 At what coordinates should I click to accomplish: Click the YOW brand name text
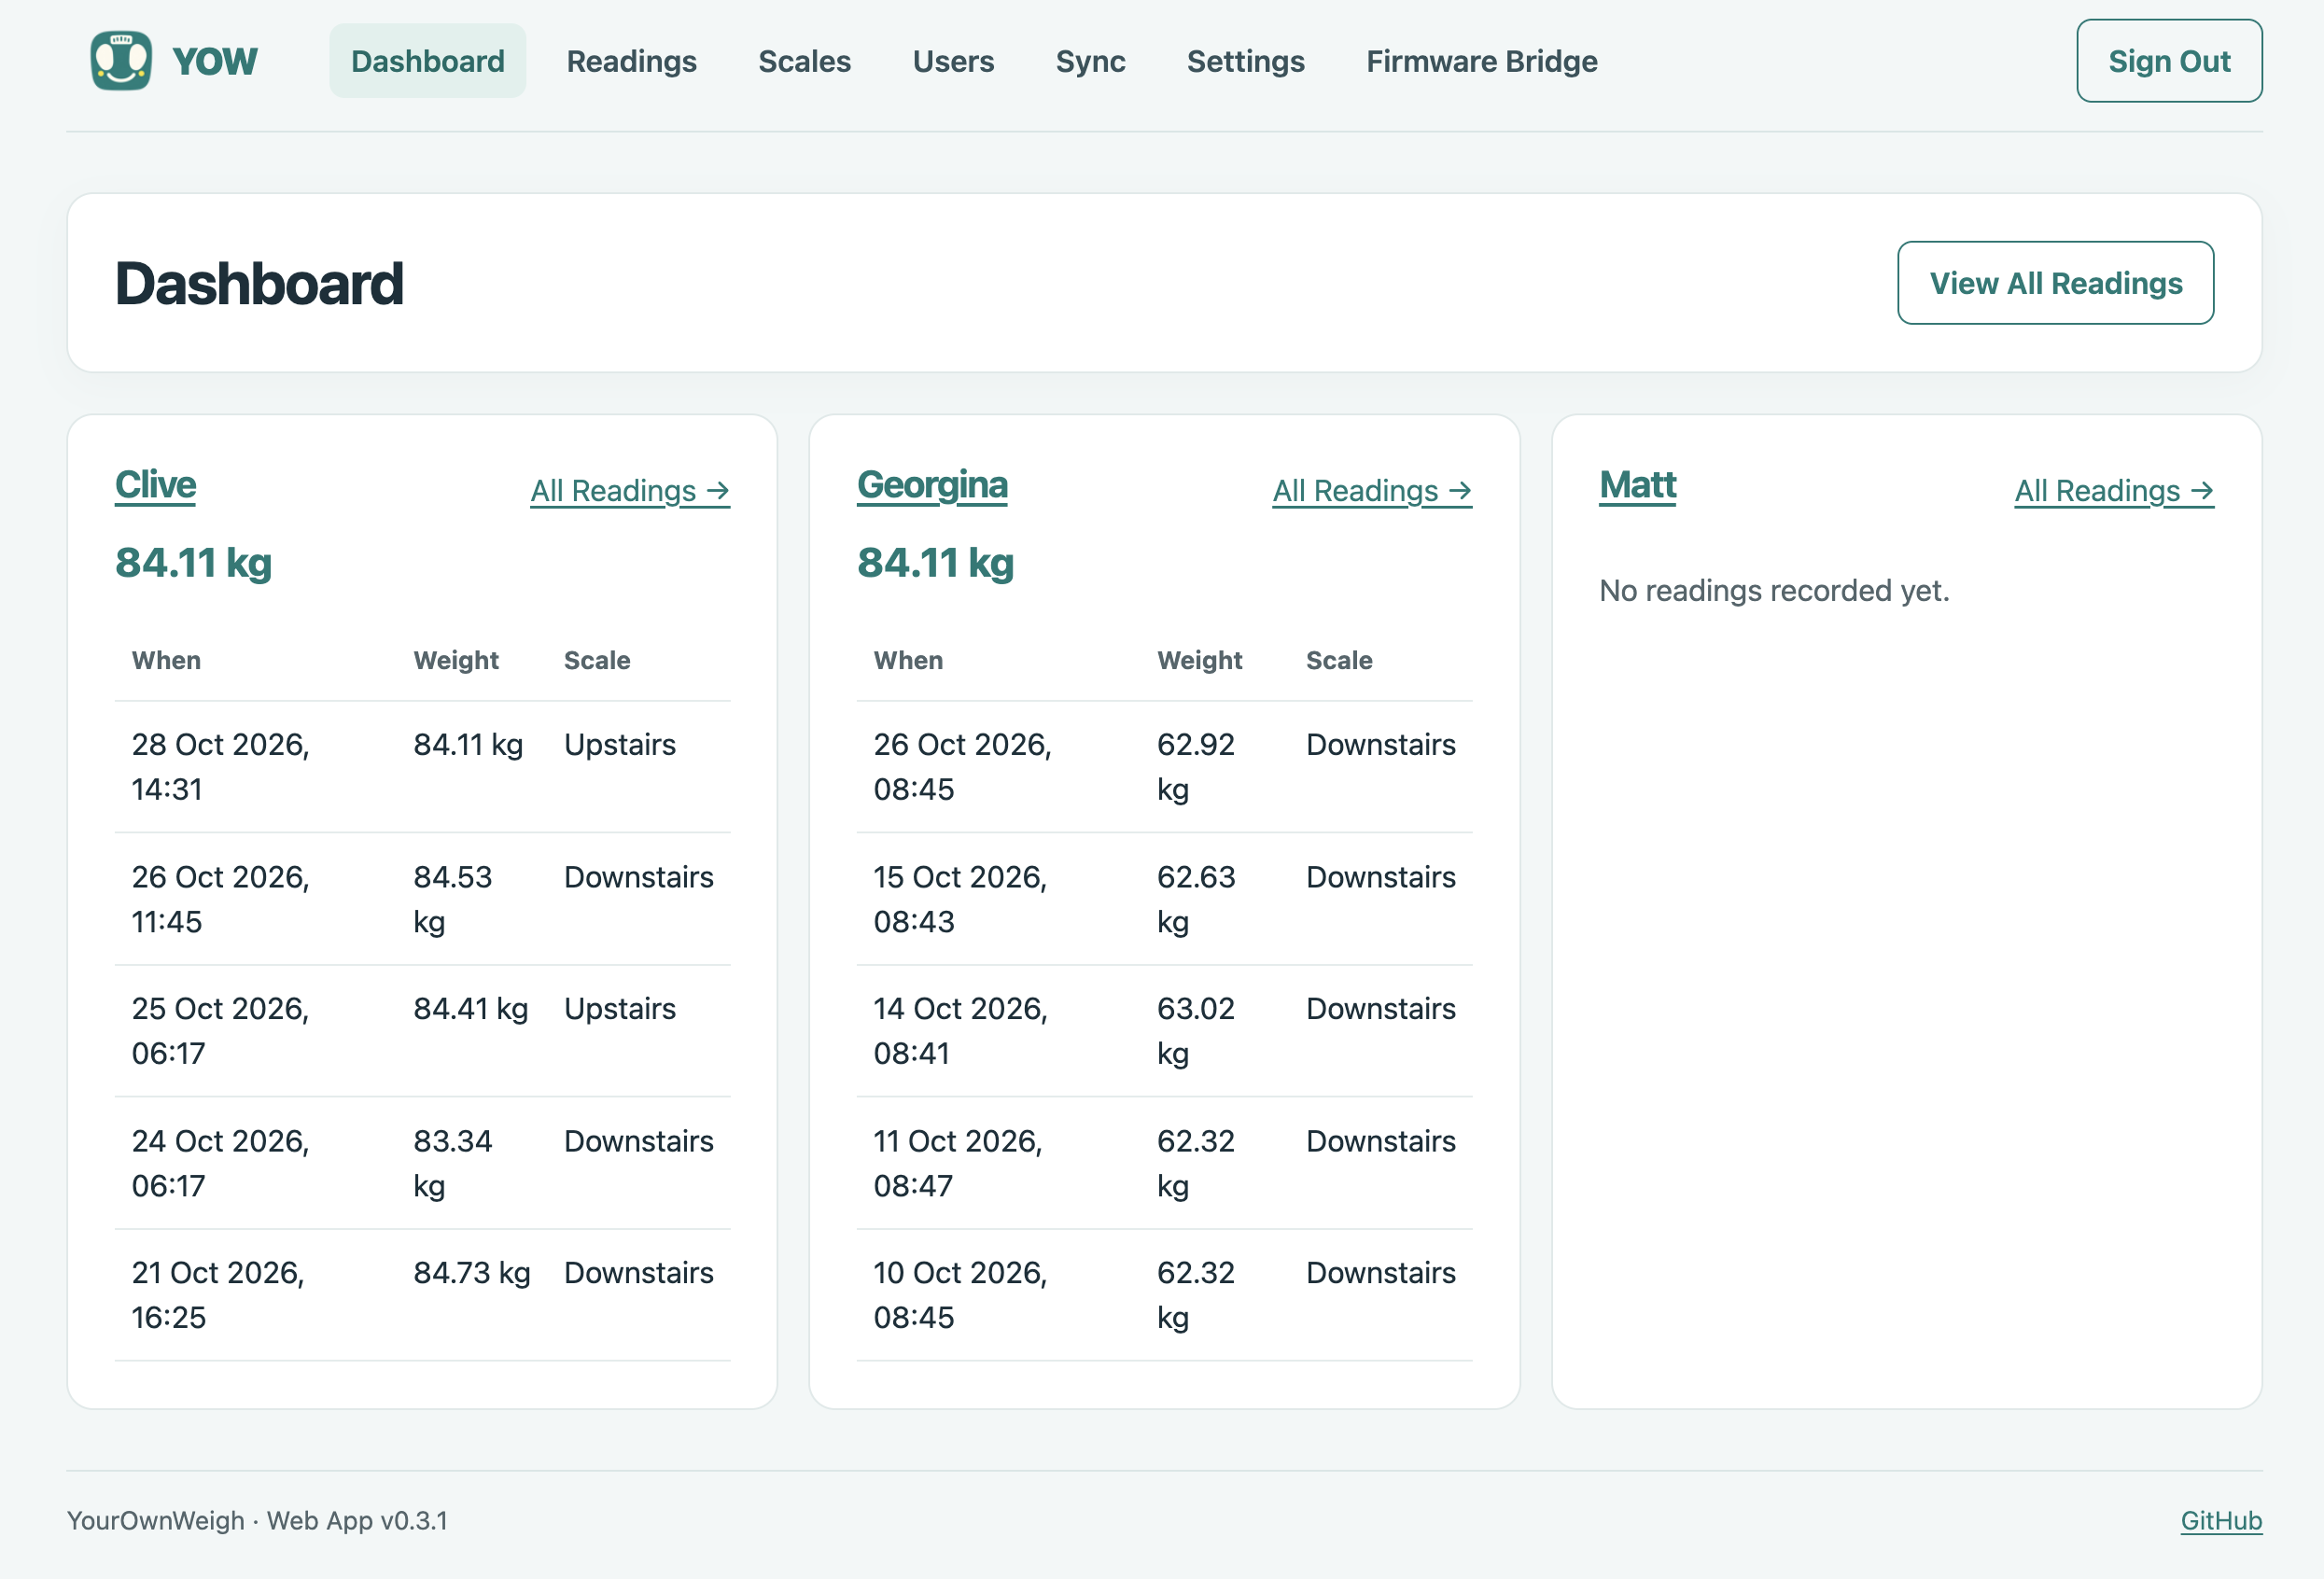[214, 61]
